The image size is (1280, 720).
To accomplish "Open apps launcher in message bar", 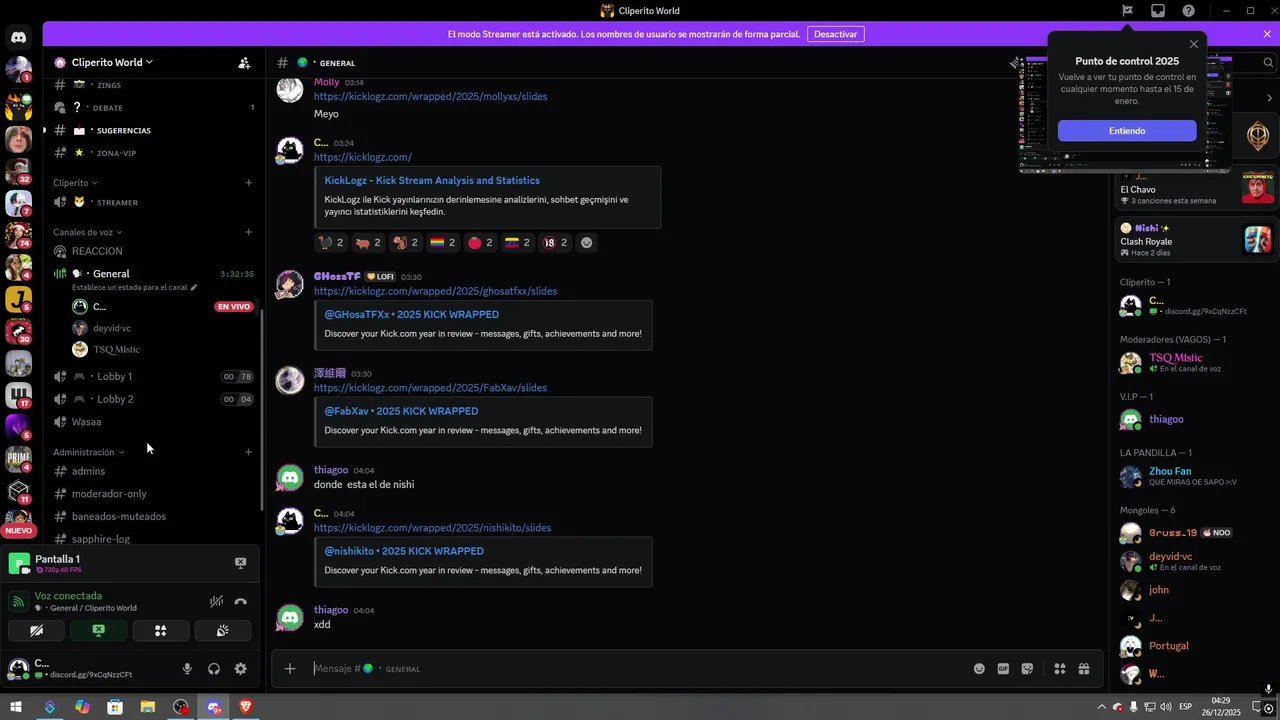I will (x=1059, y=669).
